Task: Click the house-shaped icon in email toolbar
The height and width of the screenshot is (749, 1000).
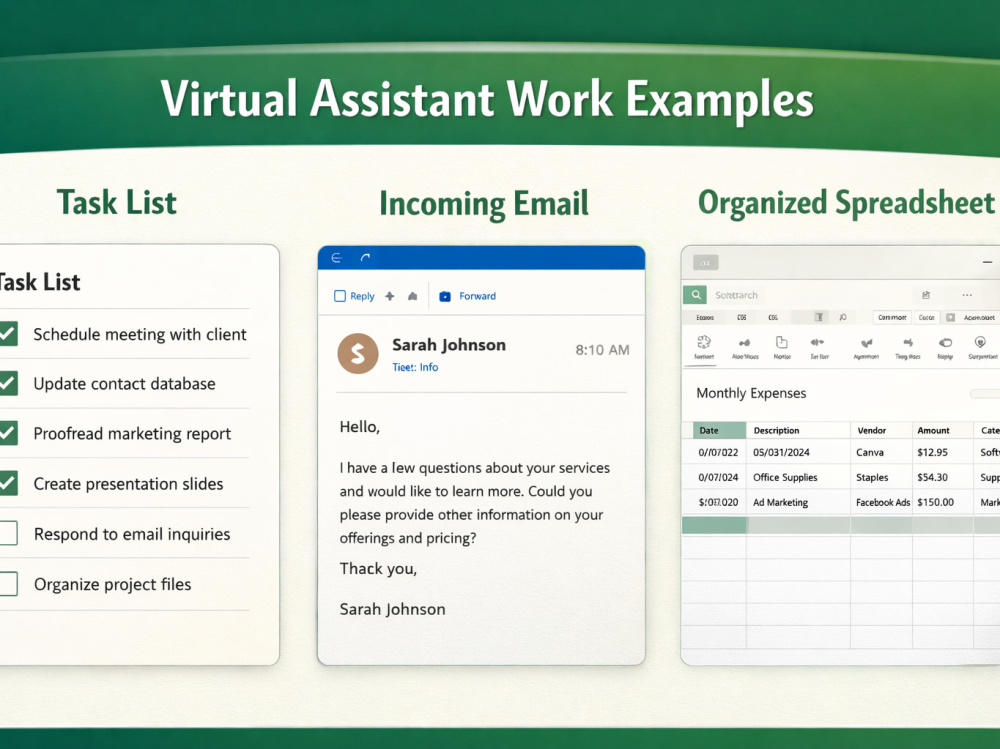Action: [x=413, y=296]
